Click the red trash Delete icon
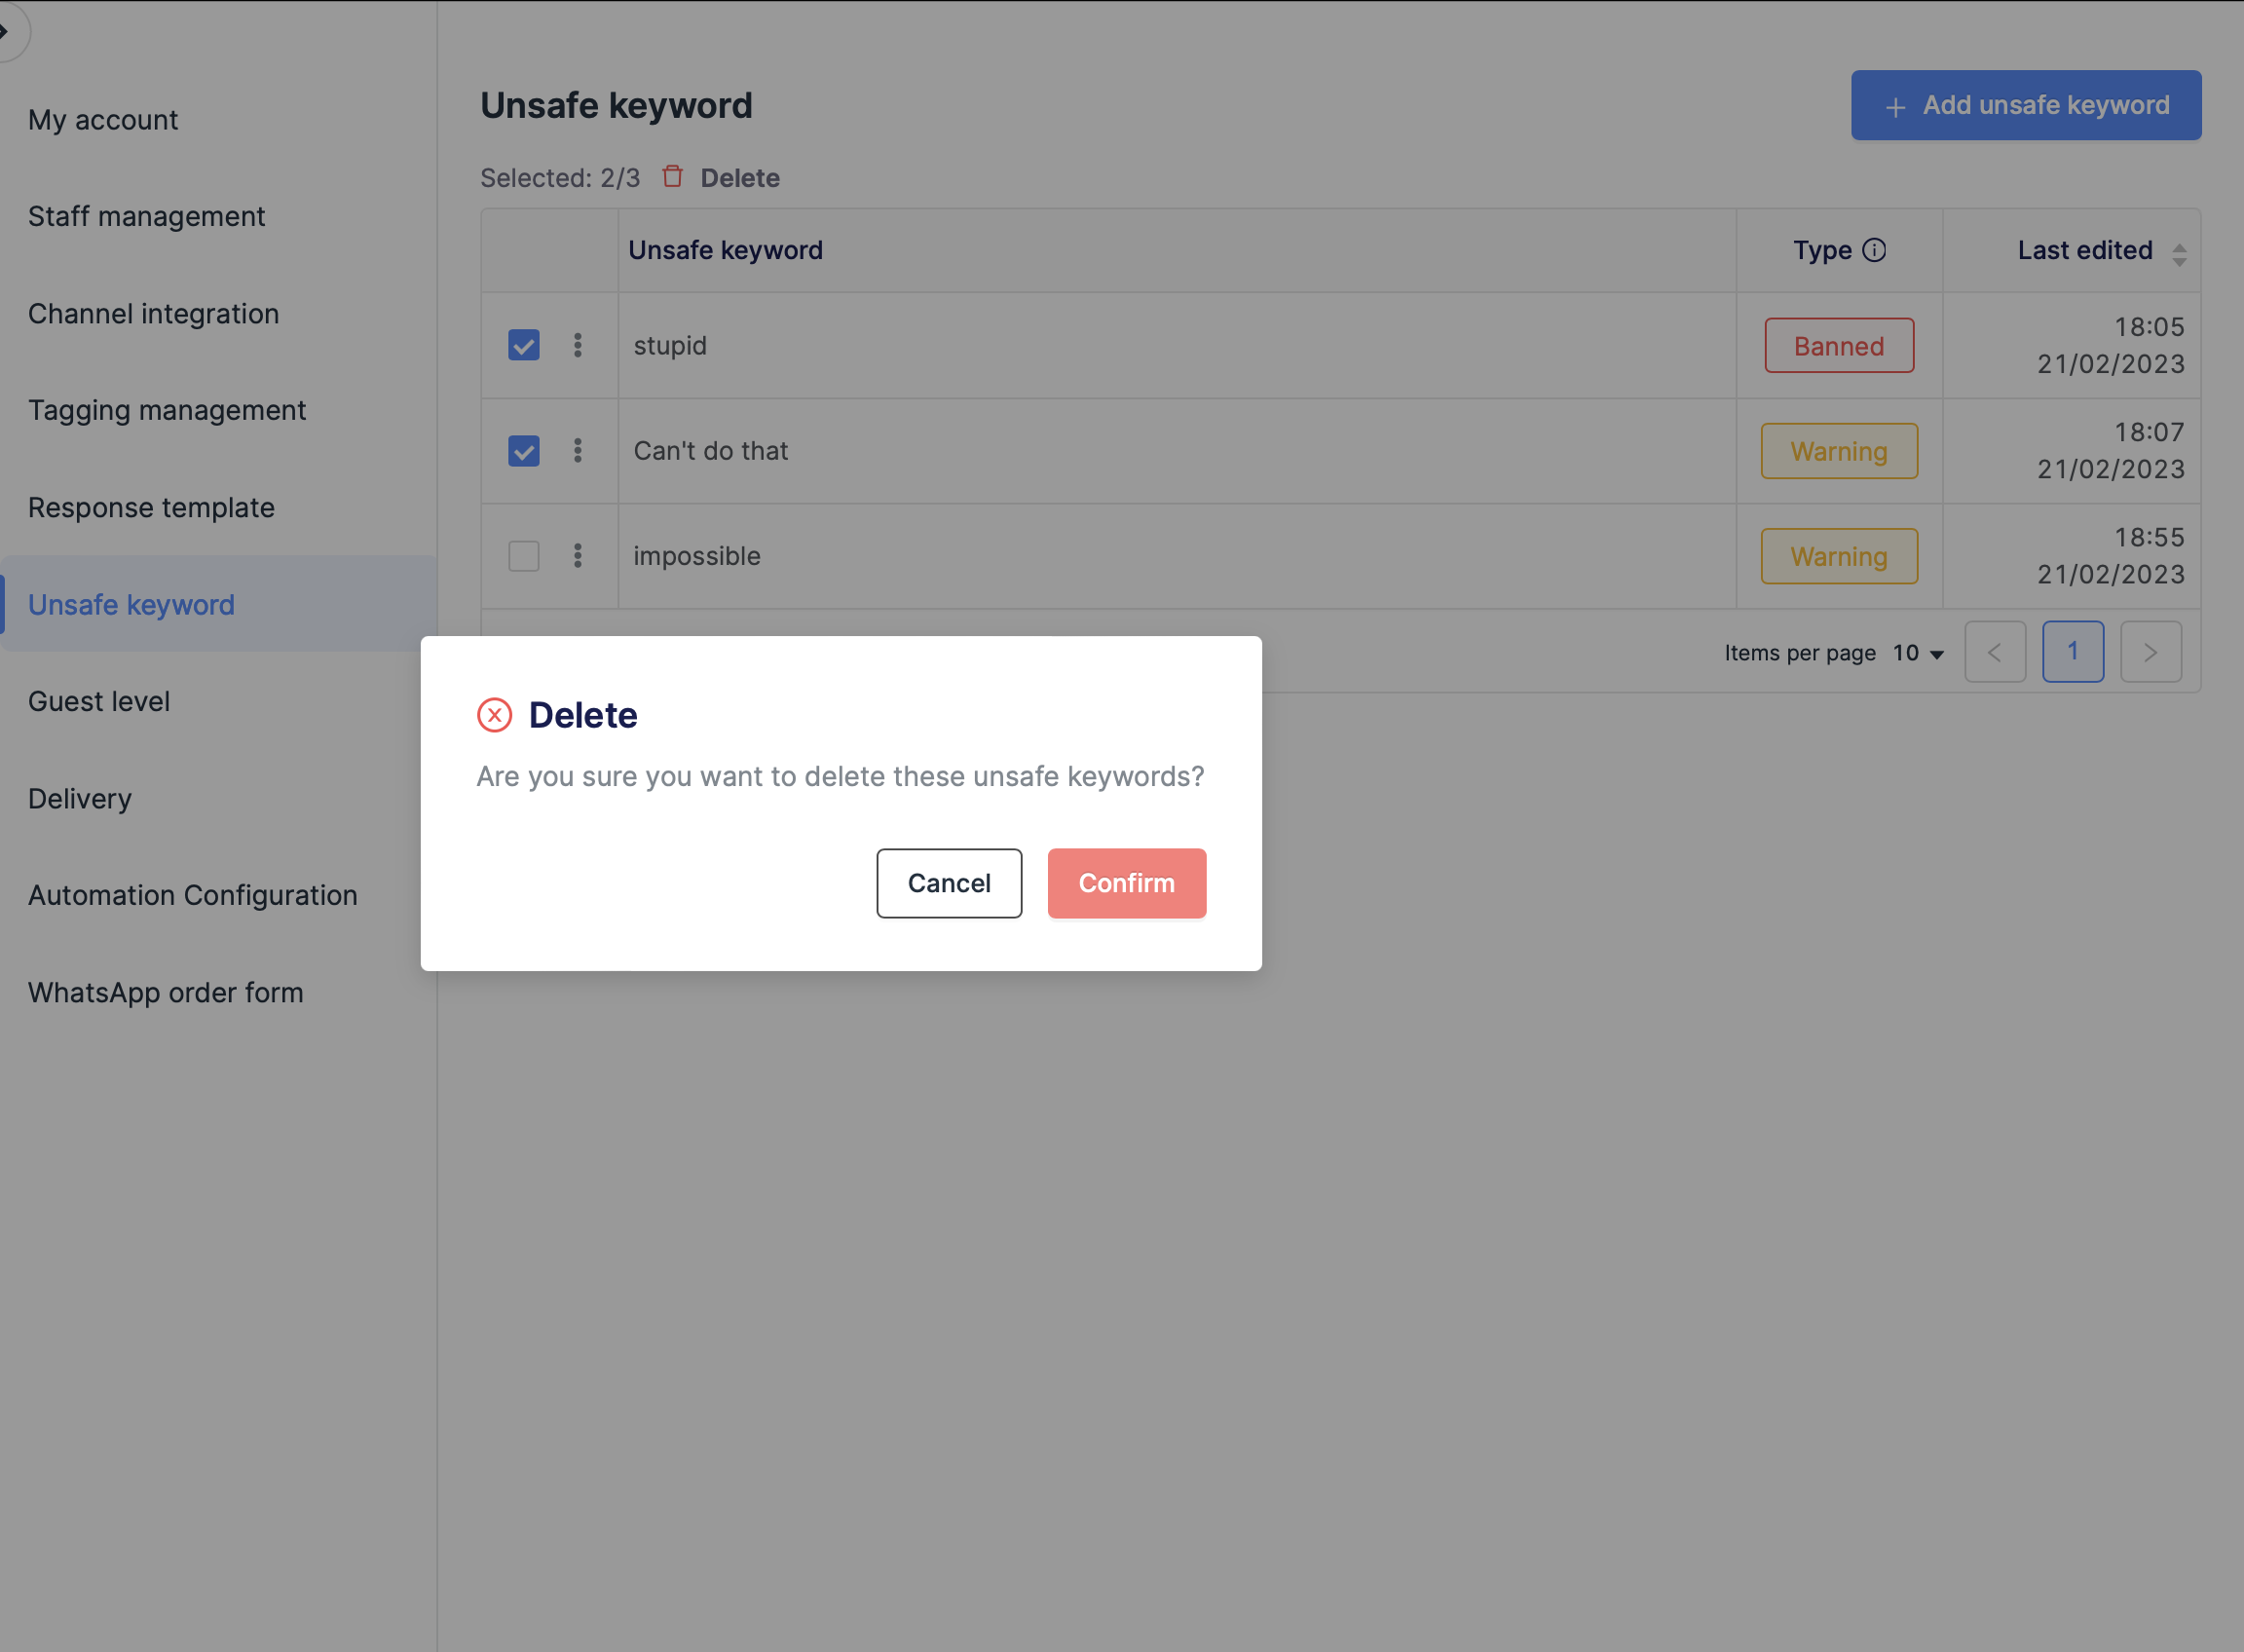Viewport: 2244px width, 1652px height. click(x=672, y=177)
